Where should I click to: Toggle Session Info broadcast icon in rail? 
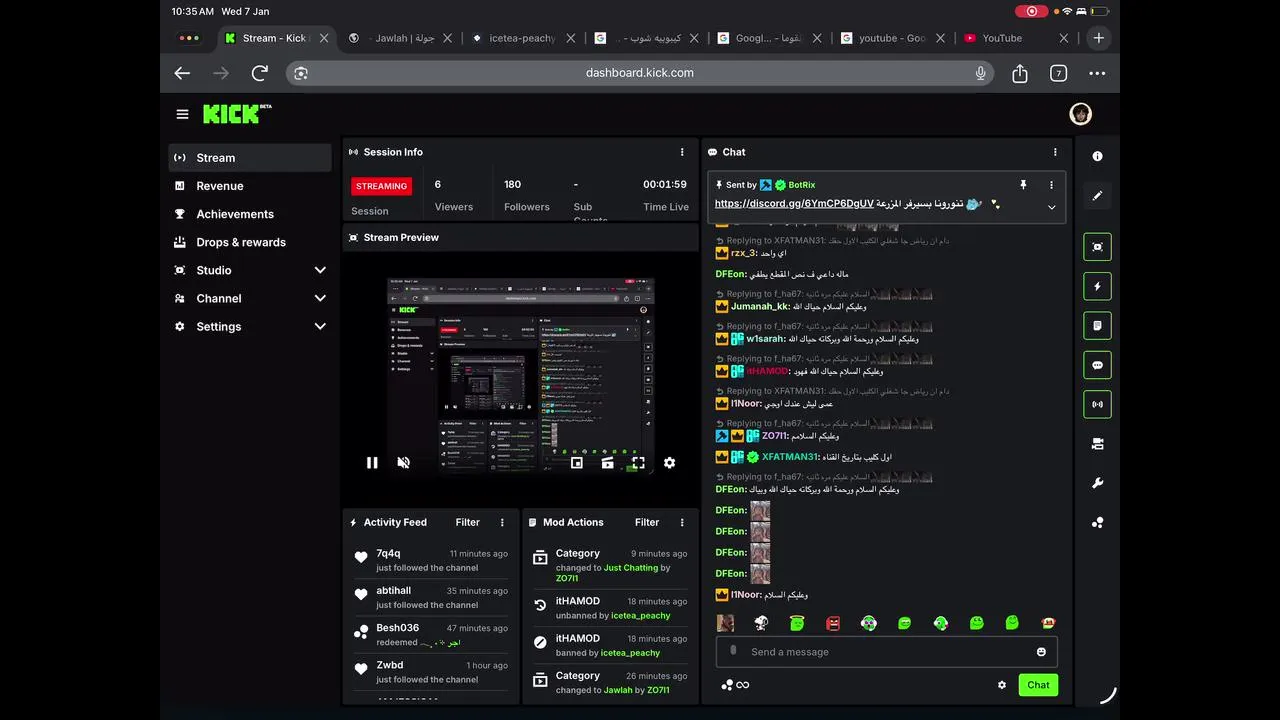[1097, 405]
